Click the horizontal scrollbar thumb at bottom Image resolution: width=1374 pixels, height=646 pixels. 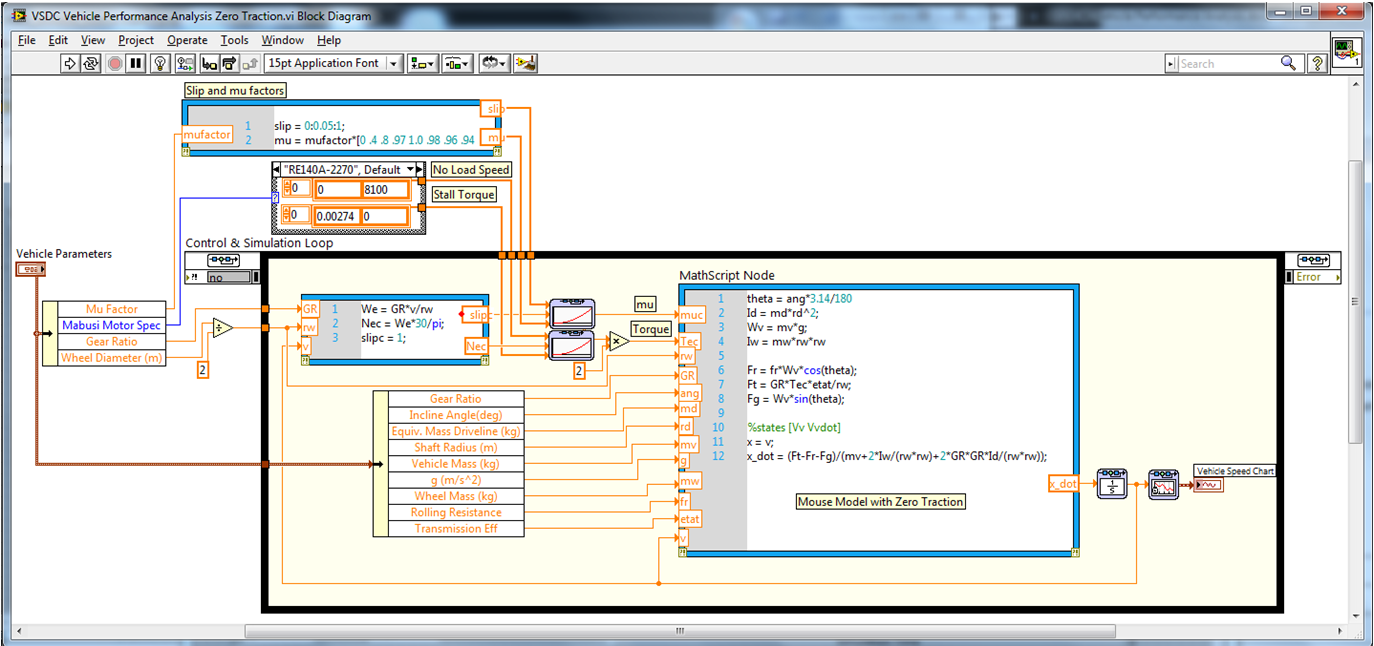click(x=679, y=631)
